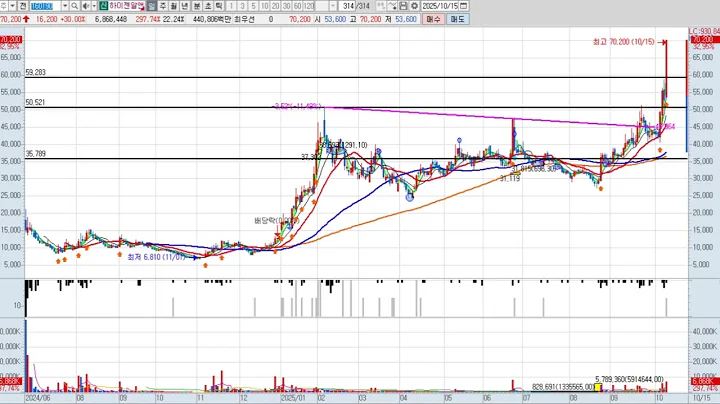Click the yellow volume highlight marker
This screenshot has width=720, height=404.
tap(598, 387)
